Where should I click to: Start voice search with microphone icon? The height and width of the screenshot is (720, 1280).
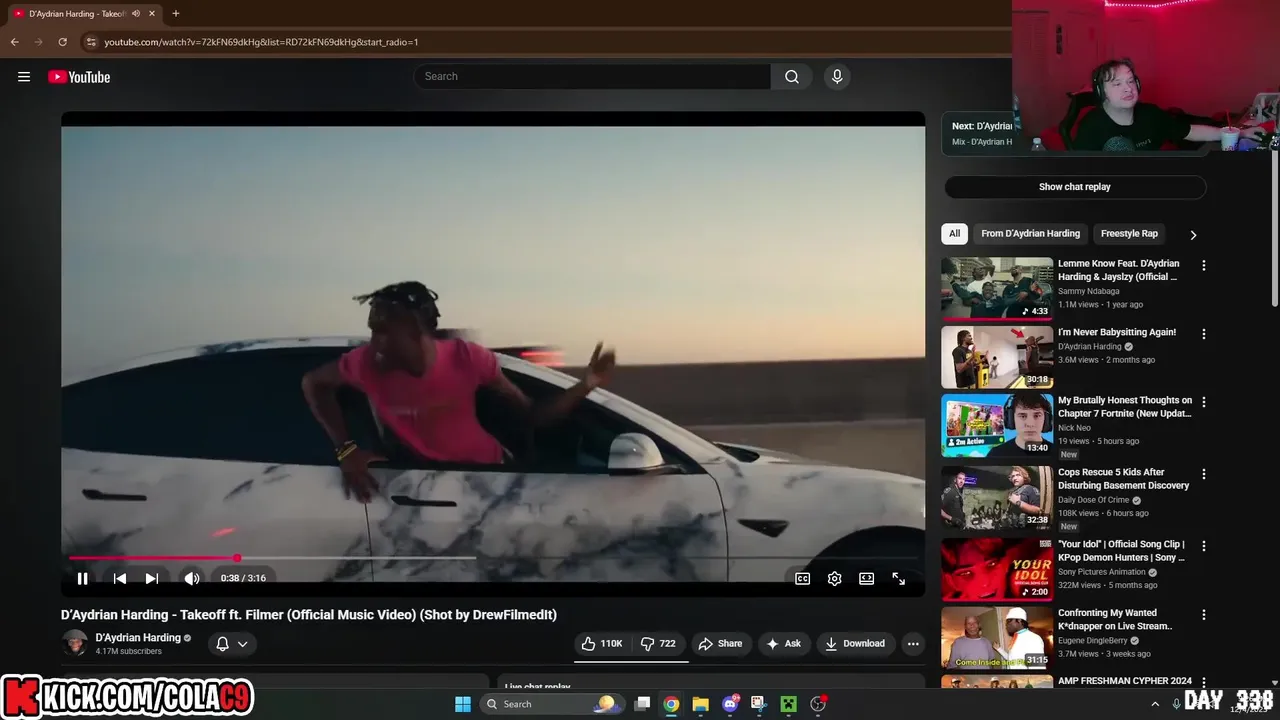point(837,77)
